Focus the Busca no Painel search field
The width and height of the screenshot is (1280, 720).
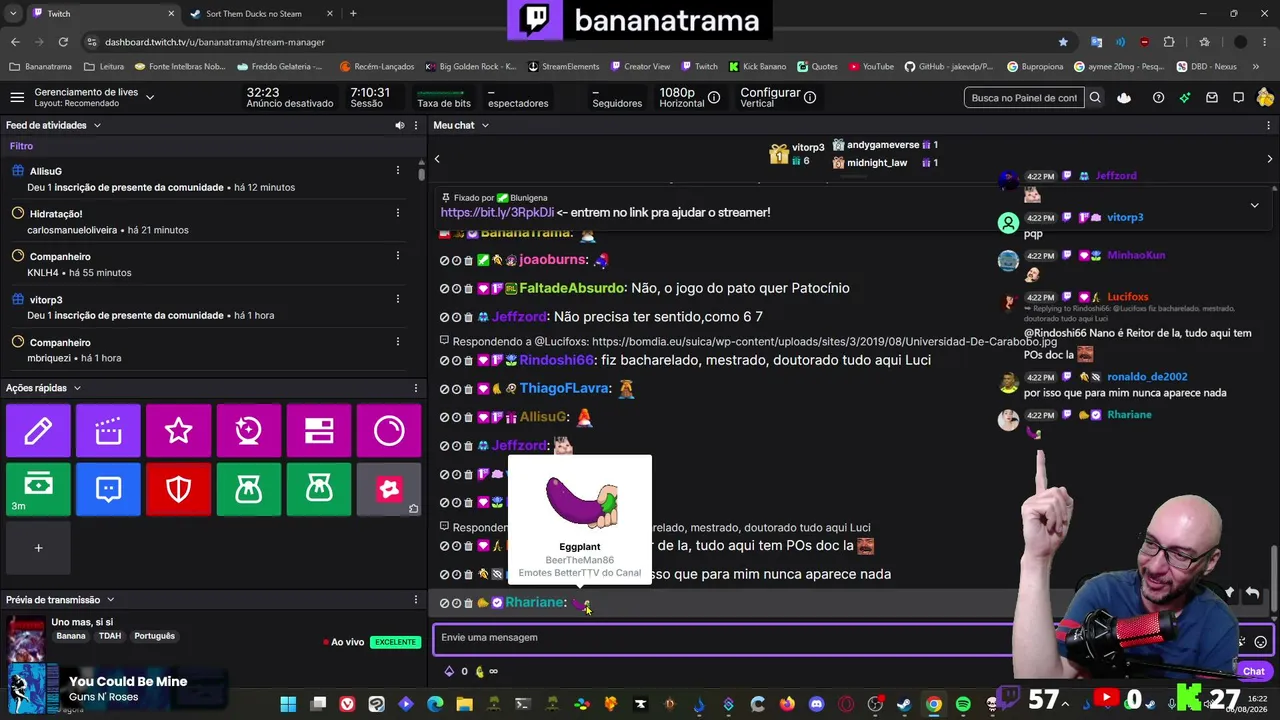click(1025, 98)
